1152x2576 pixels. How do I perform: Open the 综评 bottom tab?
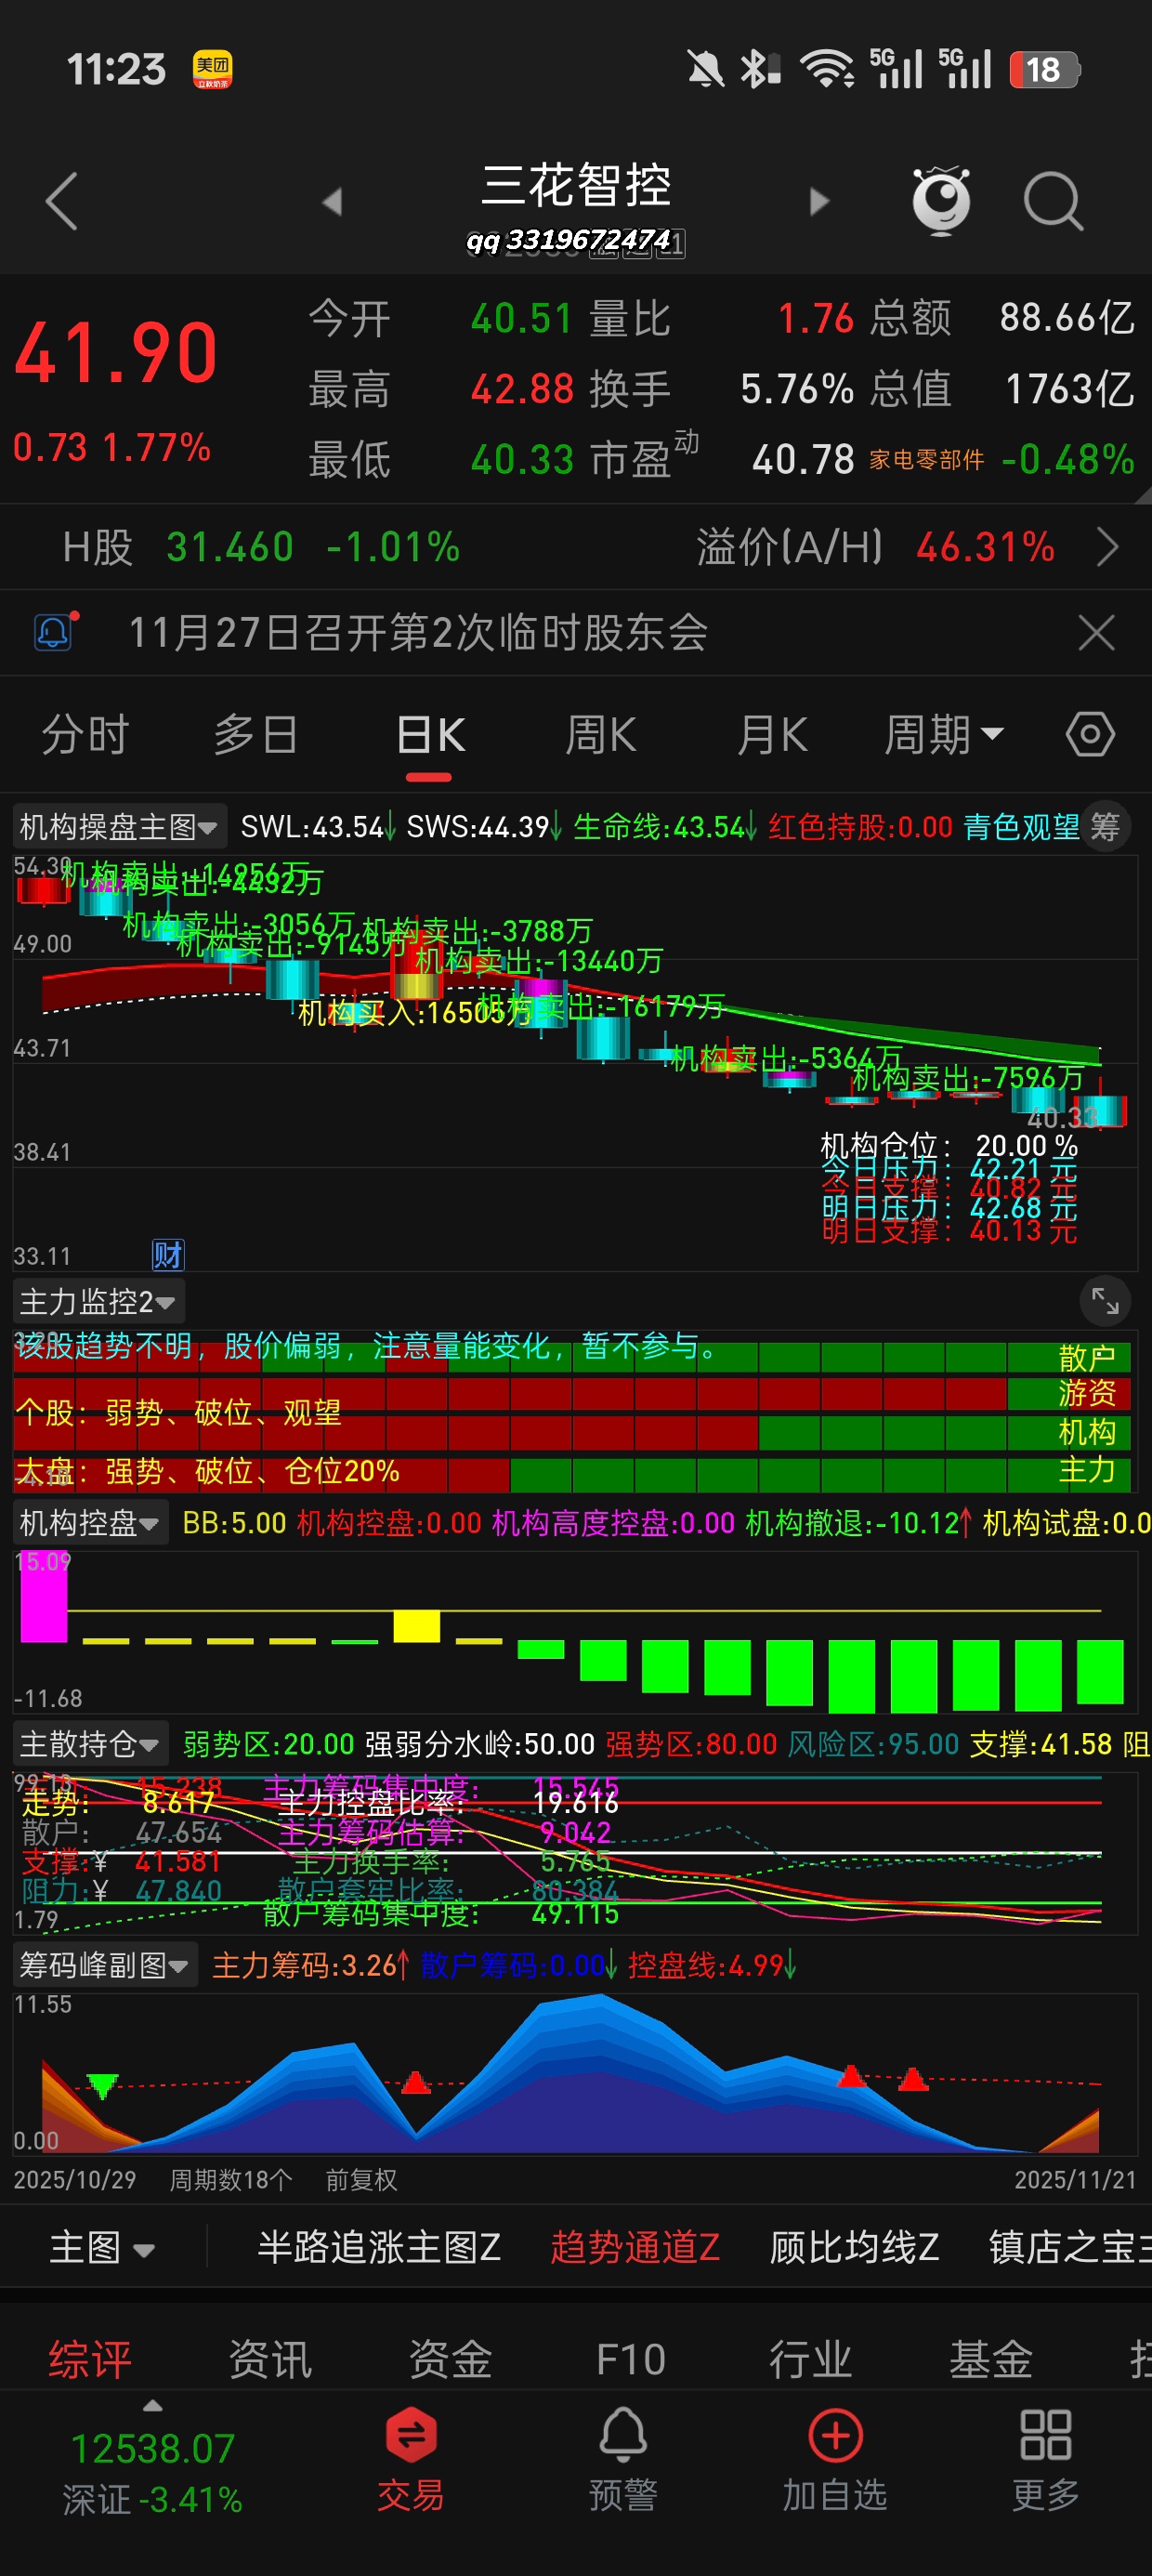point(90,2359)
